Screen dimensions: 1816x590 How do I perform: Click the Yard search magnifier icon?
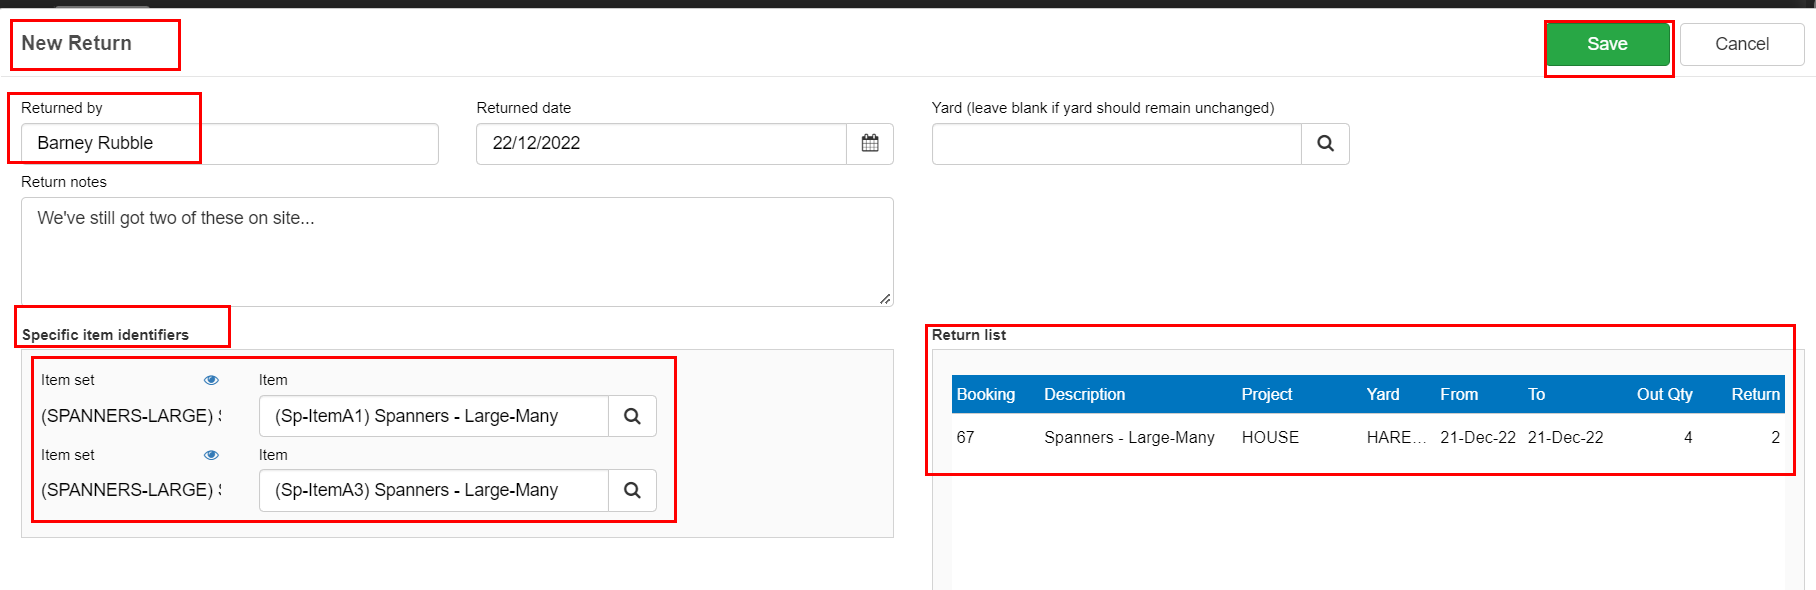(x=1325, y=143)
